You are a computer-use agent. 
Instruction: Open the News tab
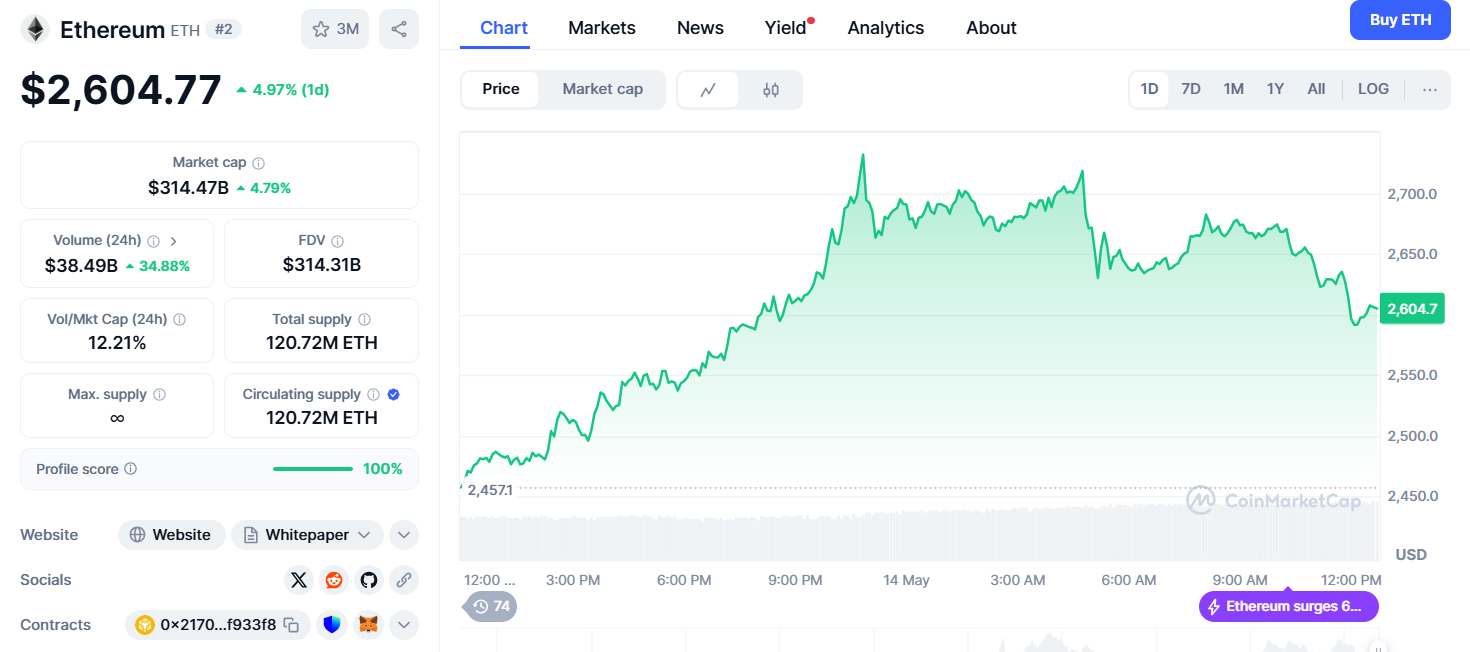pyautogui.click(x=700, y=28)
